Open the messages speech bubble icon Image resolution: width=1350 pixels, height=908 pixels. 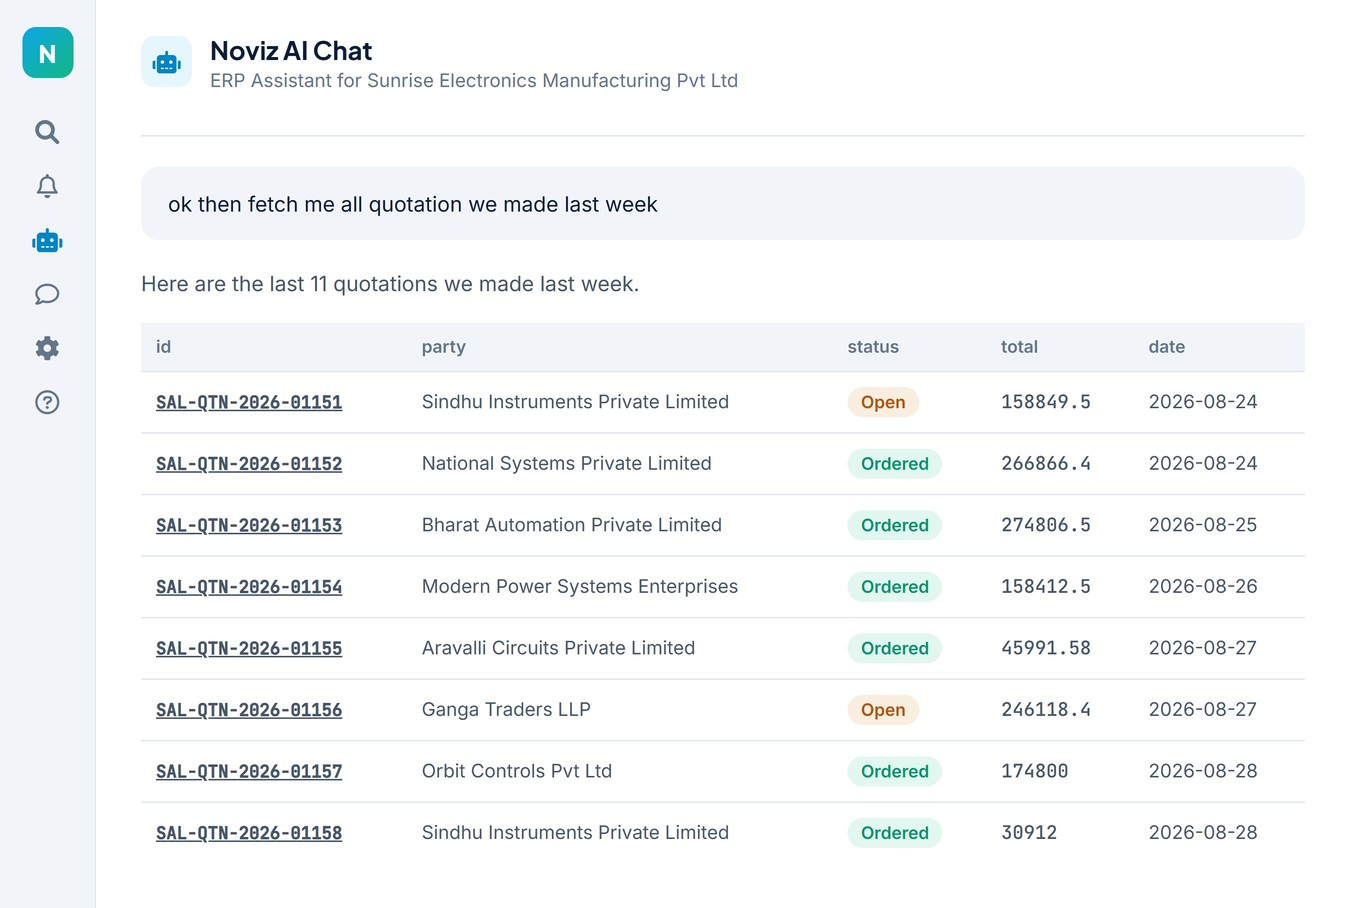(47, 294)
